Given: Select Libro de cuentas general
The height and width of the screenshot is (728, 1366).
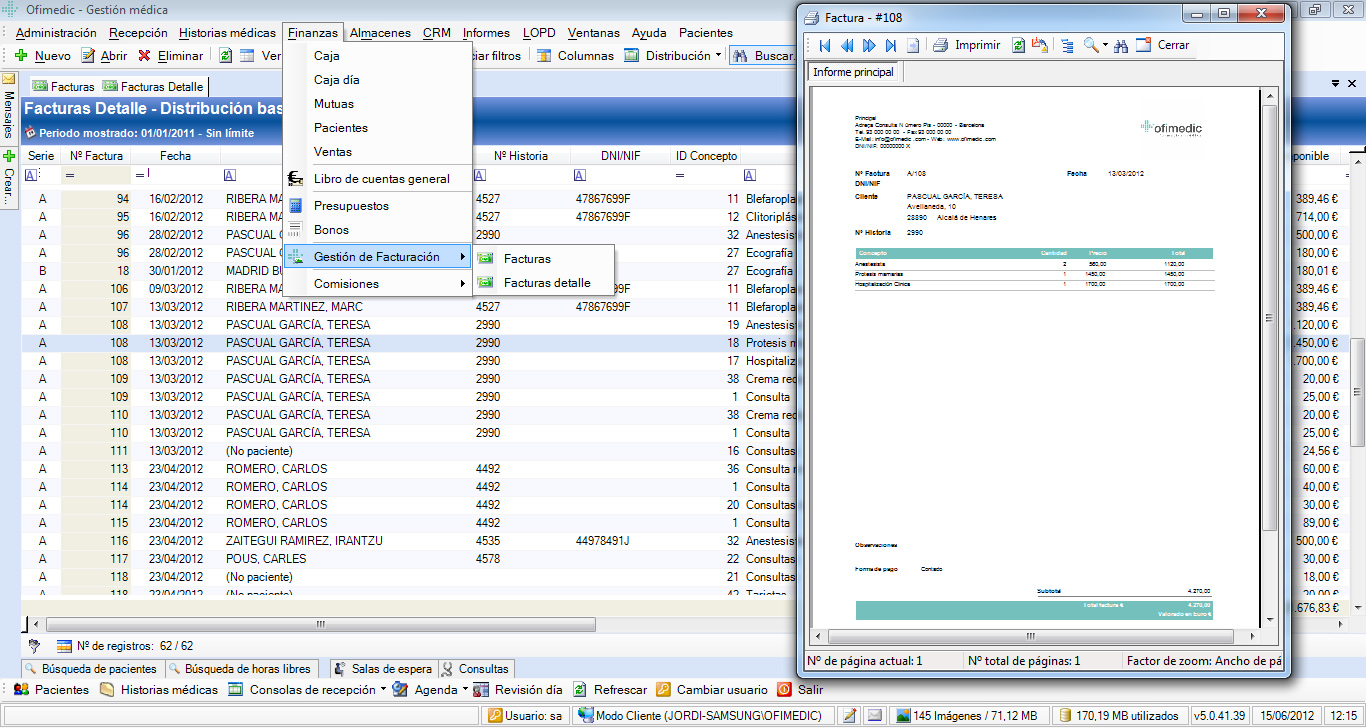Looking at the screenshot, I should [378, 179].
